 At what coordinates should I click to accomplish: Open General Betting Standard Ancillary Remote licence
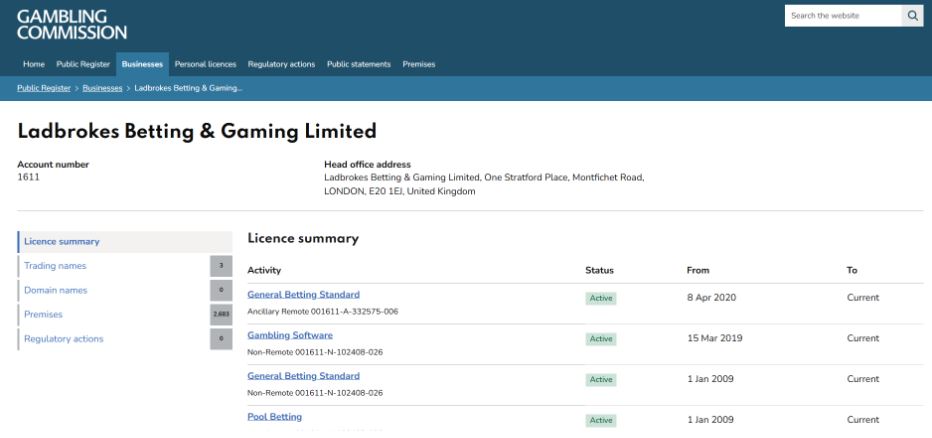[304, 295]
